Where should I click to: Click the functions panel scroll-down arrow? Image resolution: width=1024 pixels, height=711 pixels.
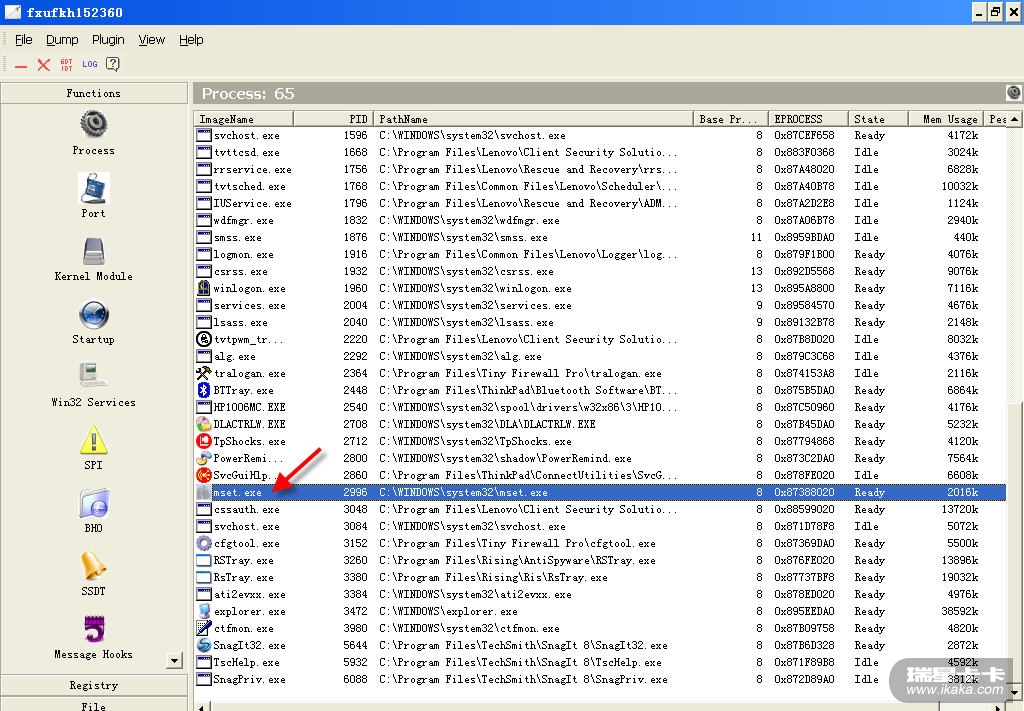(x=174, y=661)
